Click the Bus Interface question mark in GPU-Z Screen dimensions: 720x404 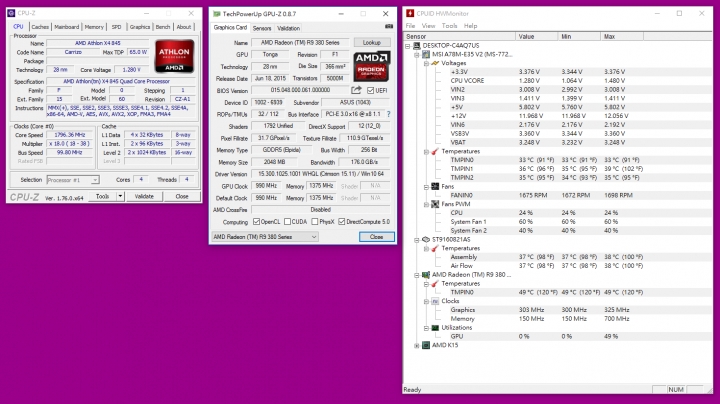tap(388, 114)
